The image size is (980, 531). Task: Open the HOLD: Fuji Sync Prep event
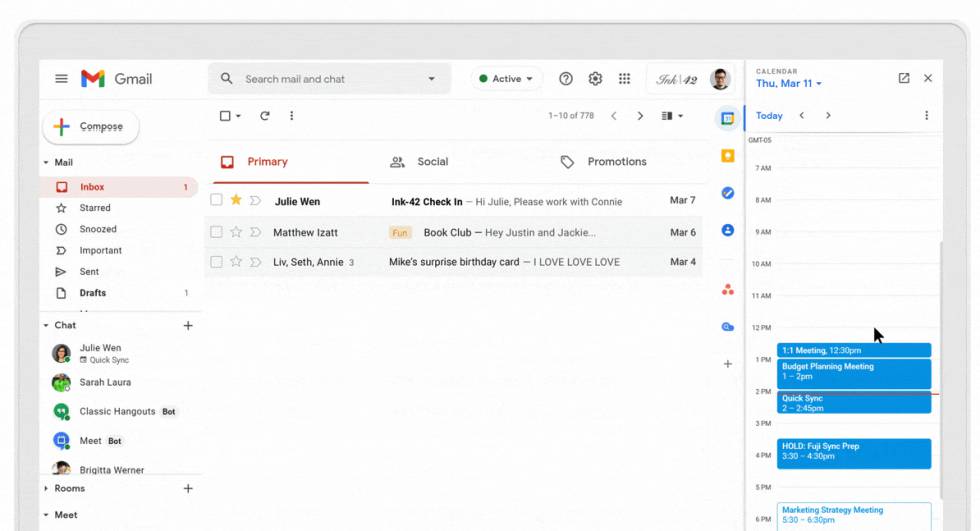(x=854, y=454)
